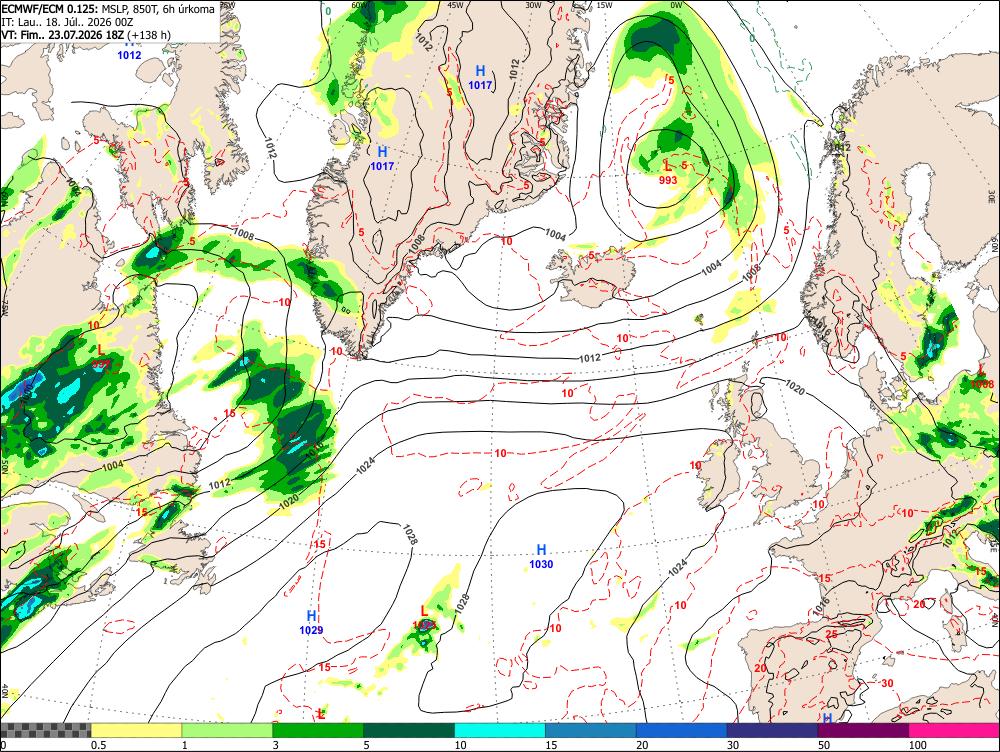
Task: Click the '1012' isobar label south of Iceland
Action: point(590,358)
